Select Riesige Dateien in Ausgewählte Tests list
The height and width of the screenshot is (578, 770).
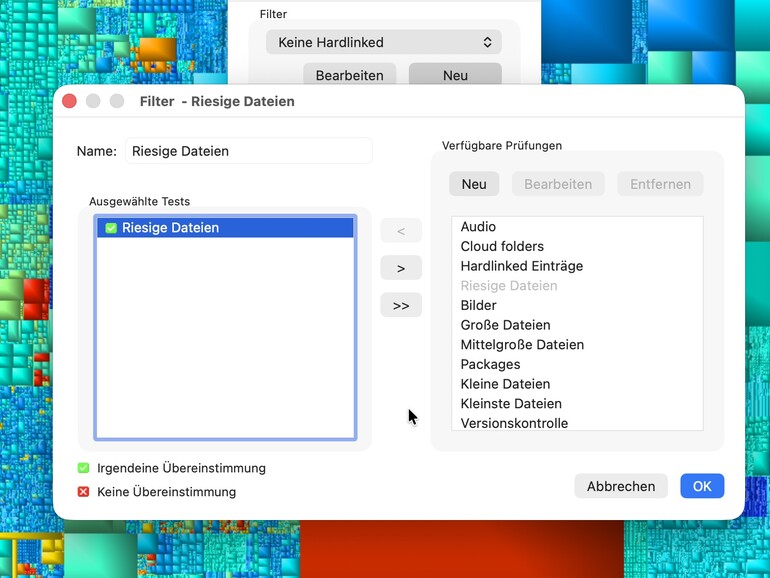click(225, 228)
